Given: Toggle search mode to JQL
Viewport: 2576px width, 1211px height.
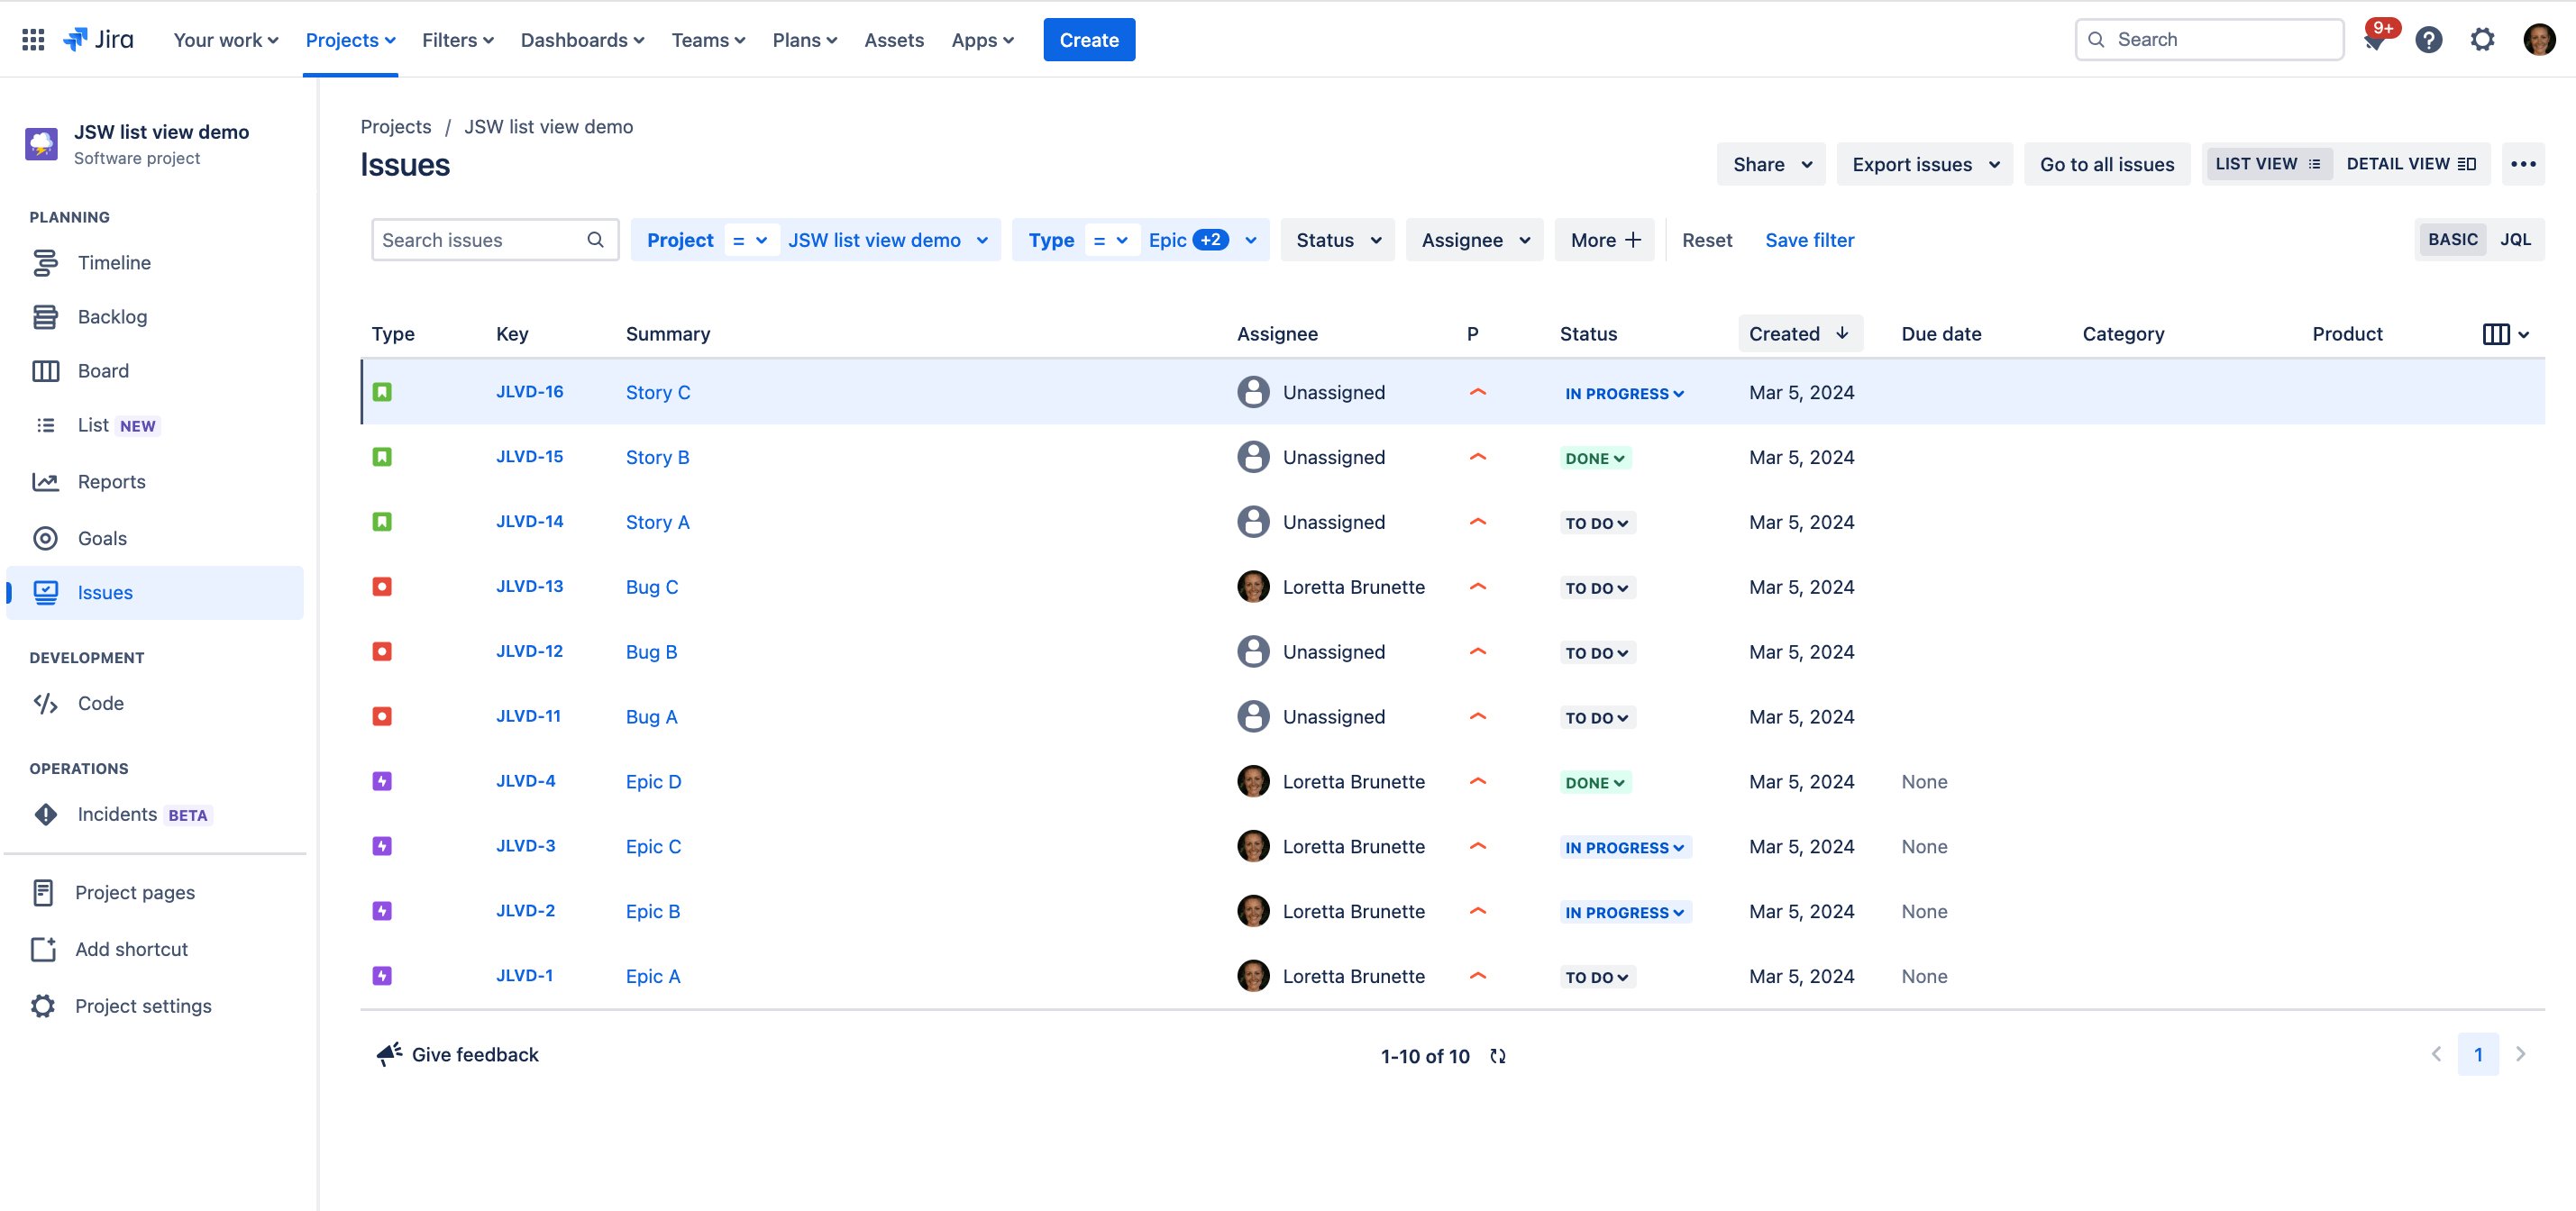Looking at the screenshot, I should click(x=2514, y=240).
